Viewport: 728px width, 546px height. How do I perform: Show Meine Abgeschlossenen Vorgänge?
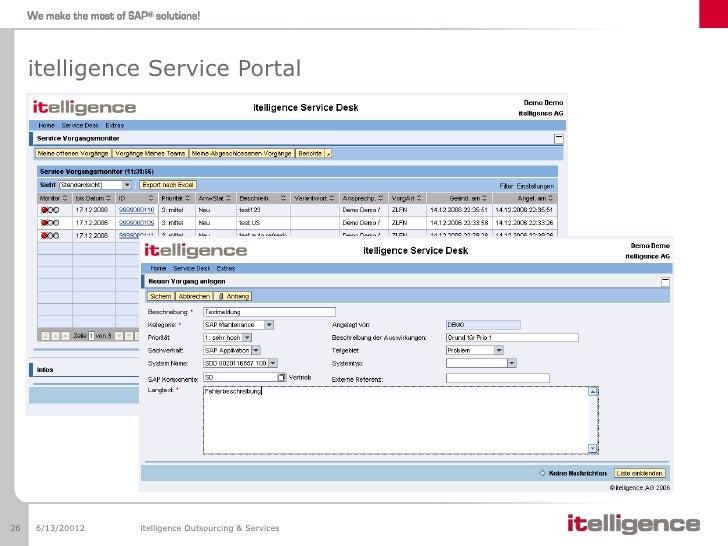click(x=241, y=153)
